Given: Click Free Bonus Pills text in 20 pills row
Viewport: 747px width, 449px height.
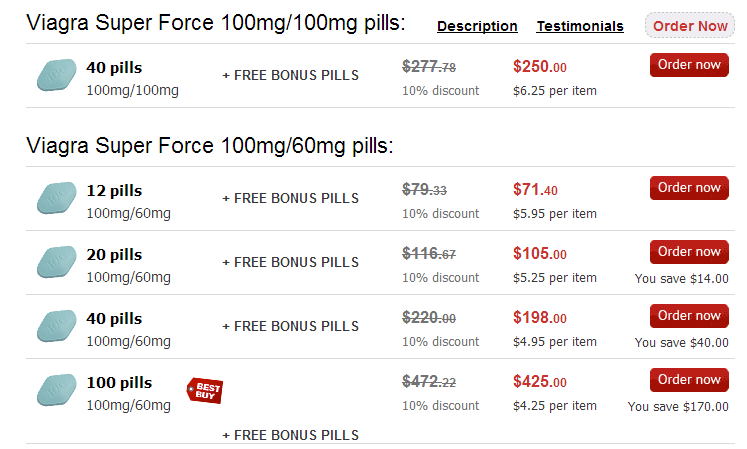Looking at the screenshot, I should click(291, 262).
